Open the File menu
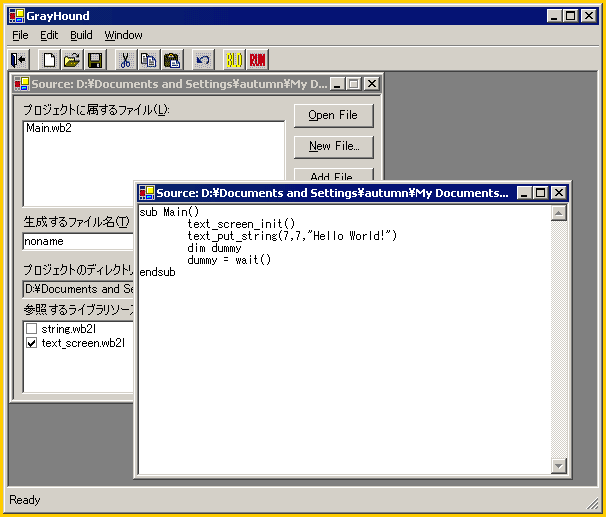 coord(20,35)
